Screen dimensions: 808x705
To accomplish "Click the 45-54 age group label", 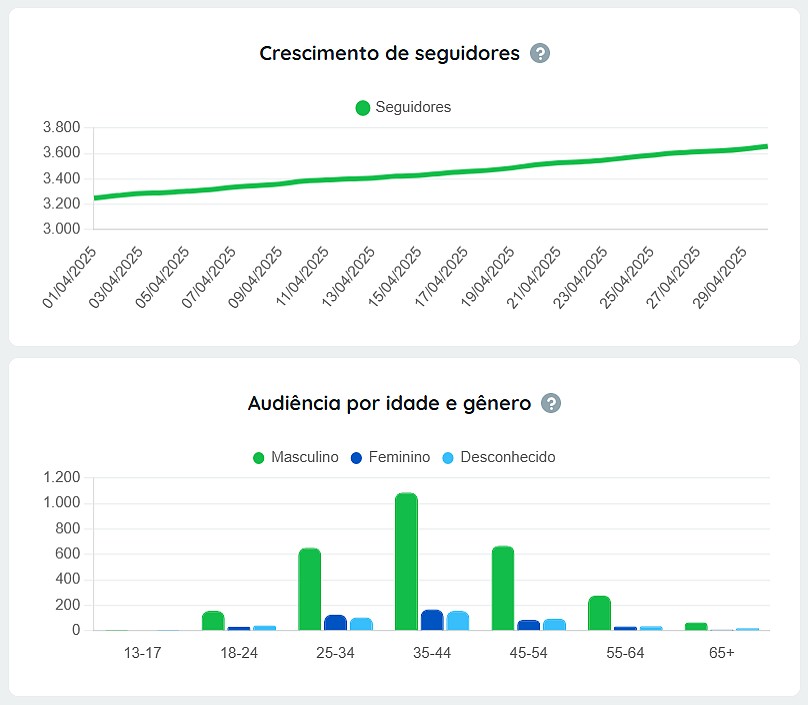I will tap(529, 653).
